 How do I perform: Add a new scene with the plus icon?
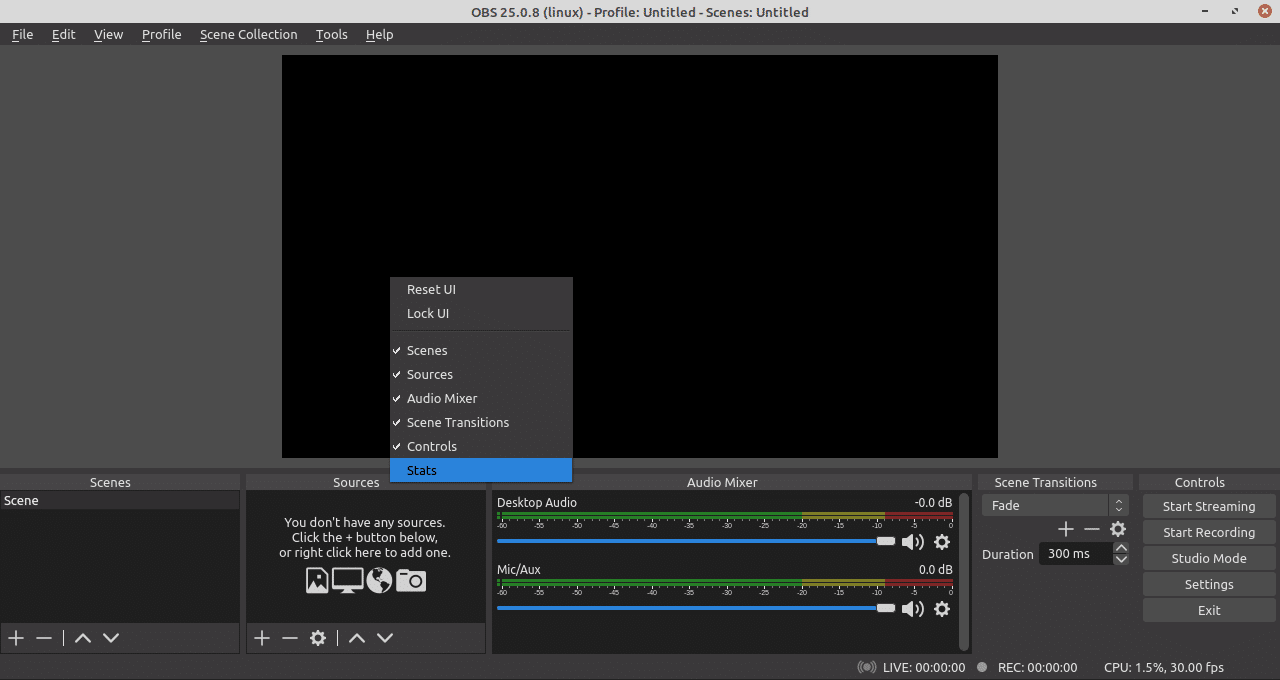(x=16, y=637)
